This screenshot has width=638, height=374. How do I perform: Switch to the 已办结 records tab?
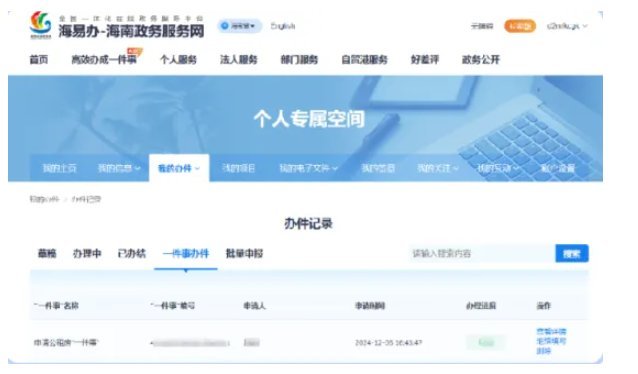[131, 254]
